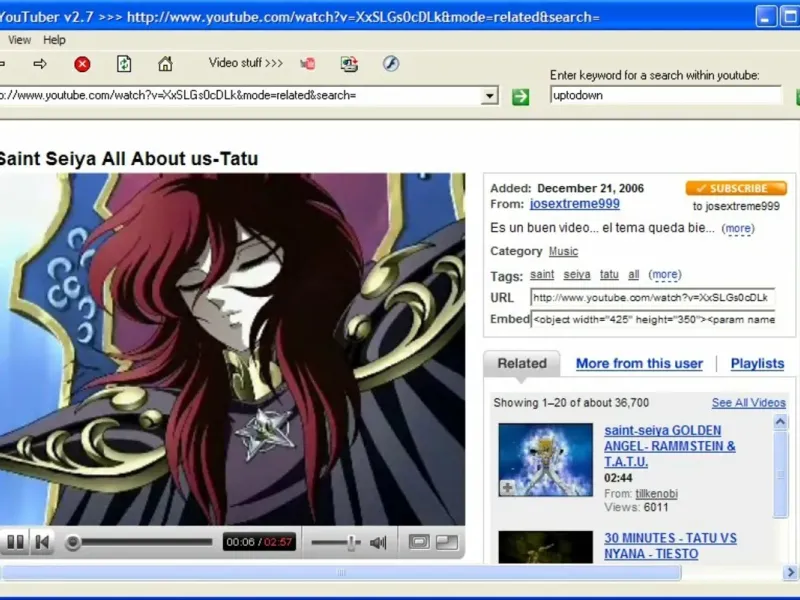Switch to the Playlists tab
This screenshot has width=800, height=600.
tap(758, 363)
